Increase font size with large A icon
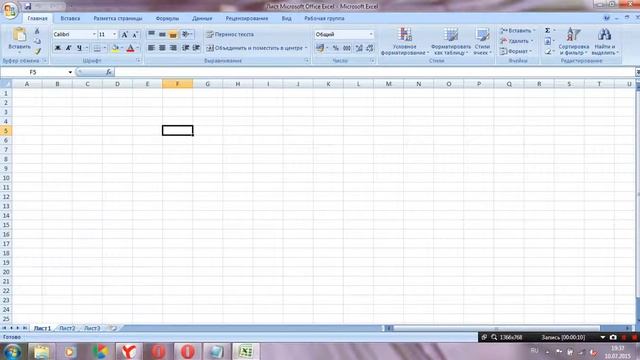Image resolution: width=640 pixels, height=360 pixels. [x=124, y=35]
